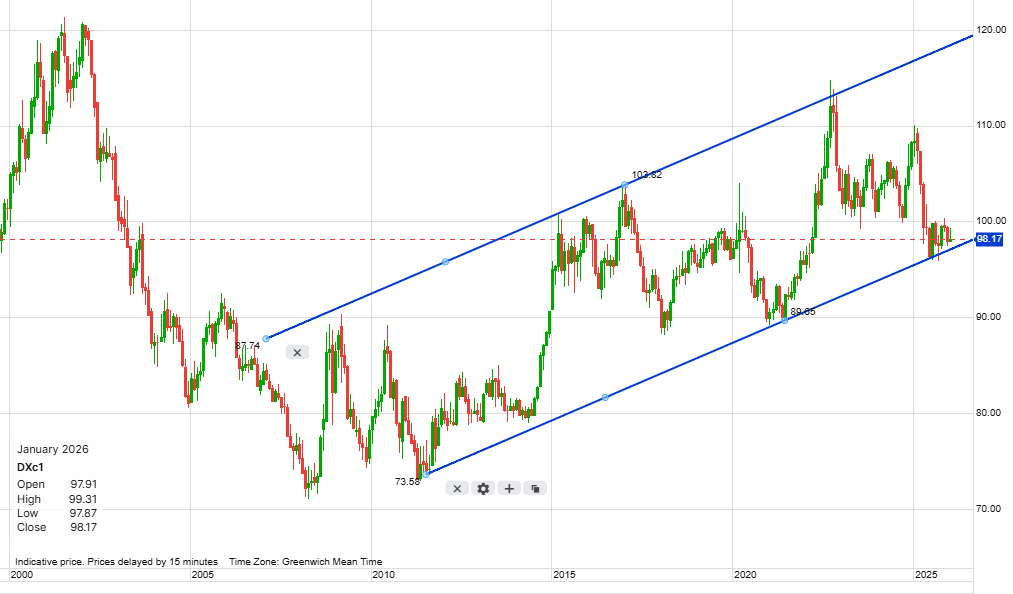
Task: Click the DXc1 symbol name in legend
Action: tap(31, 467)
